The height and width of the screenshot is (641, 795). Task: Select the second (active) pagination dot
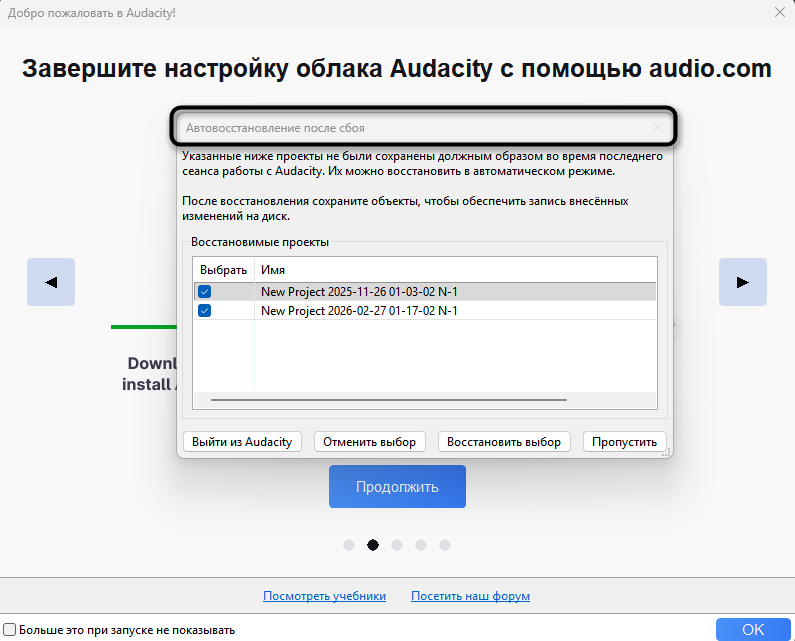(x=373, y=545)
